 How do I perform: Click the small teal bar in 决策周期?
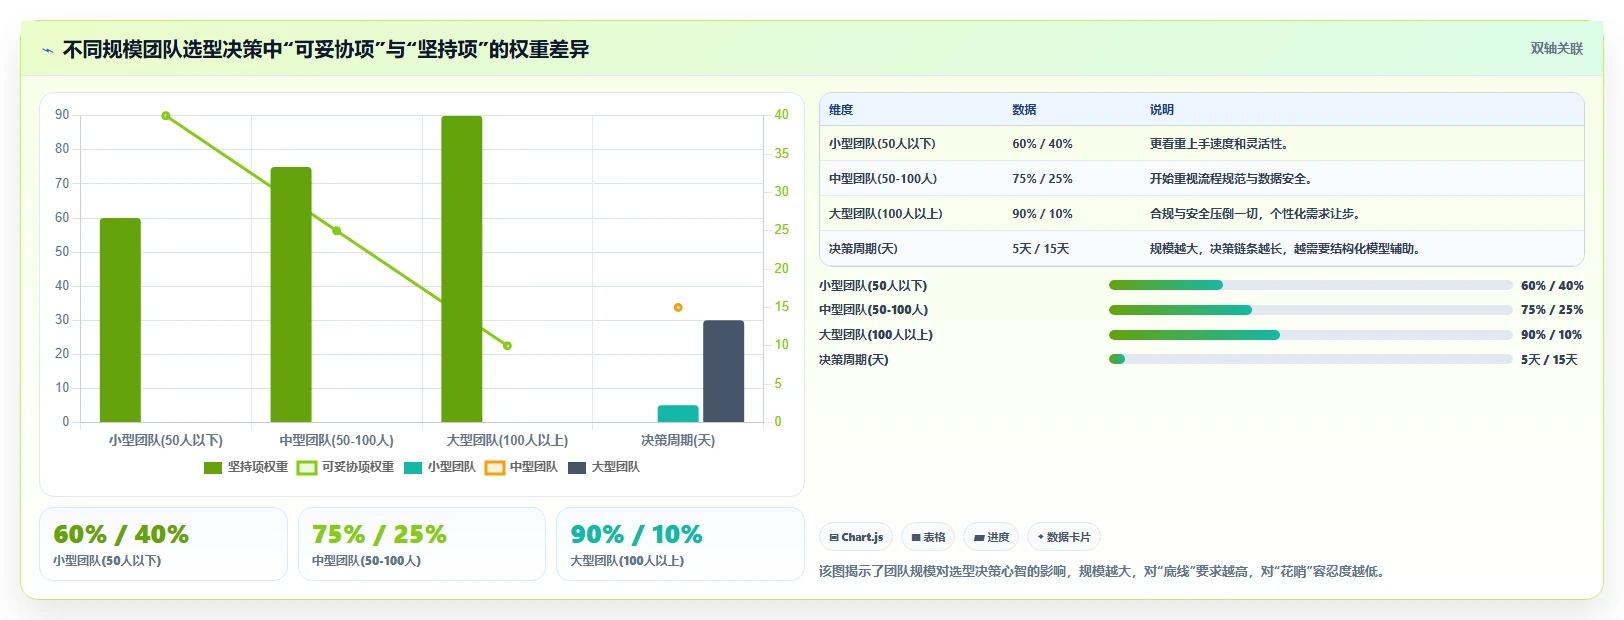tap(678, 413)
